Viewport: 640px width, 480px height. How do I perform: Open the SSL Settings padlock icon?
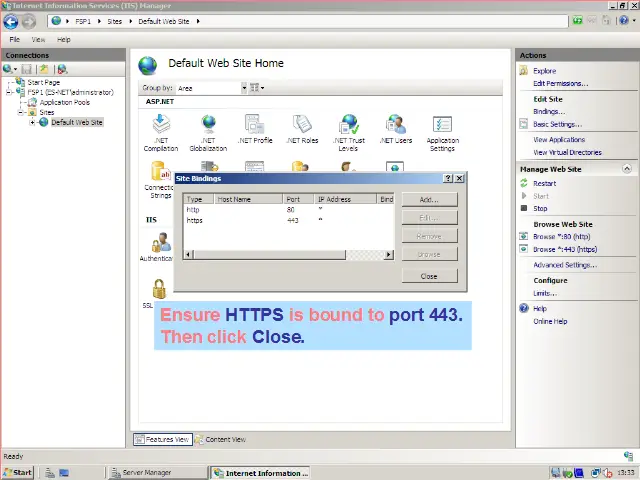coord(158,289)
